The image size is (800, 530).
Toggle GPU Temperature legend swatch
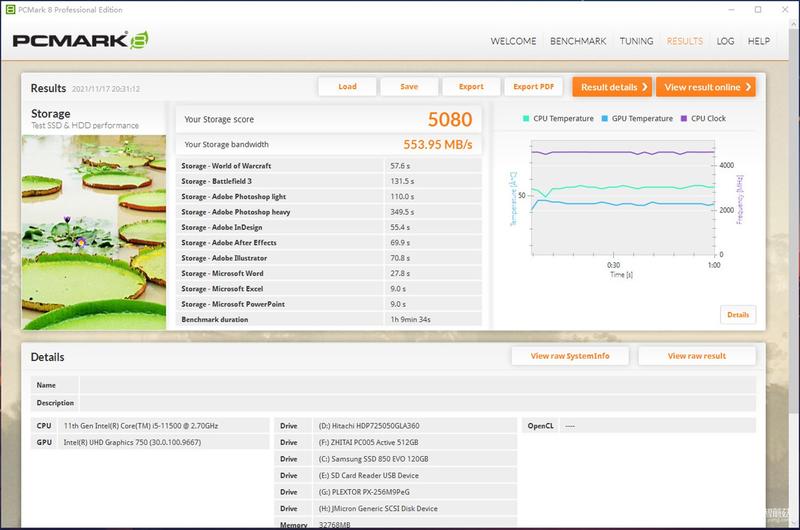[x=605, y=118]
